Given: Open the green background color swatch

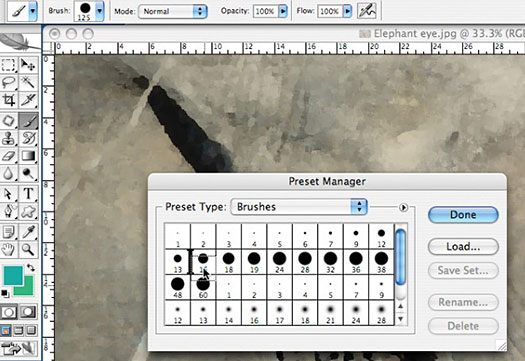Looking at the screenshot, I should tap(29, 290).
